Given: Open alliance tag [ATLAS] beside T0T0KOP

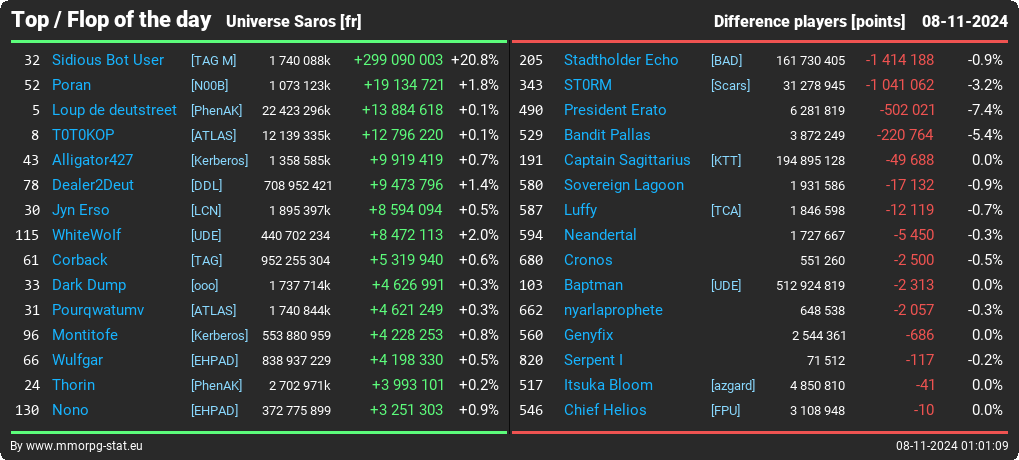Looking at the screenshot, I should [x=214, y=136].
